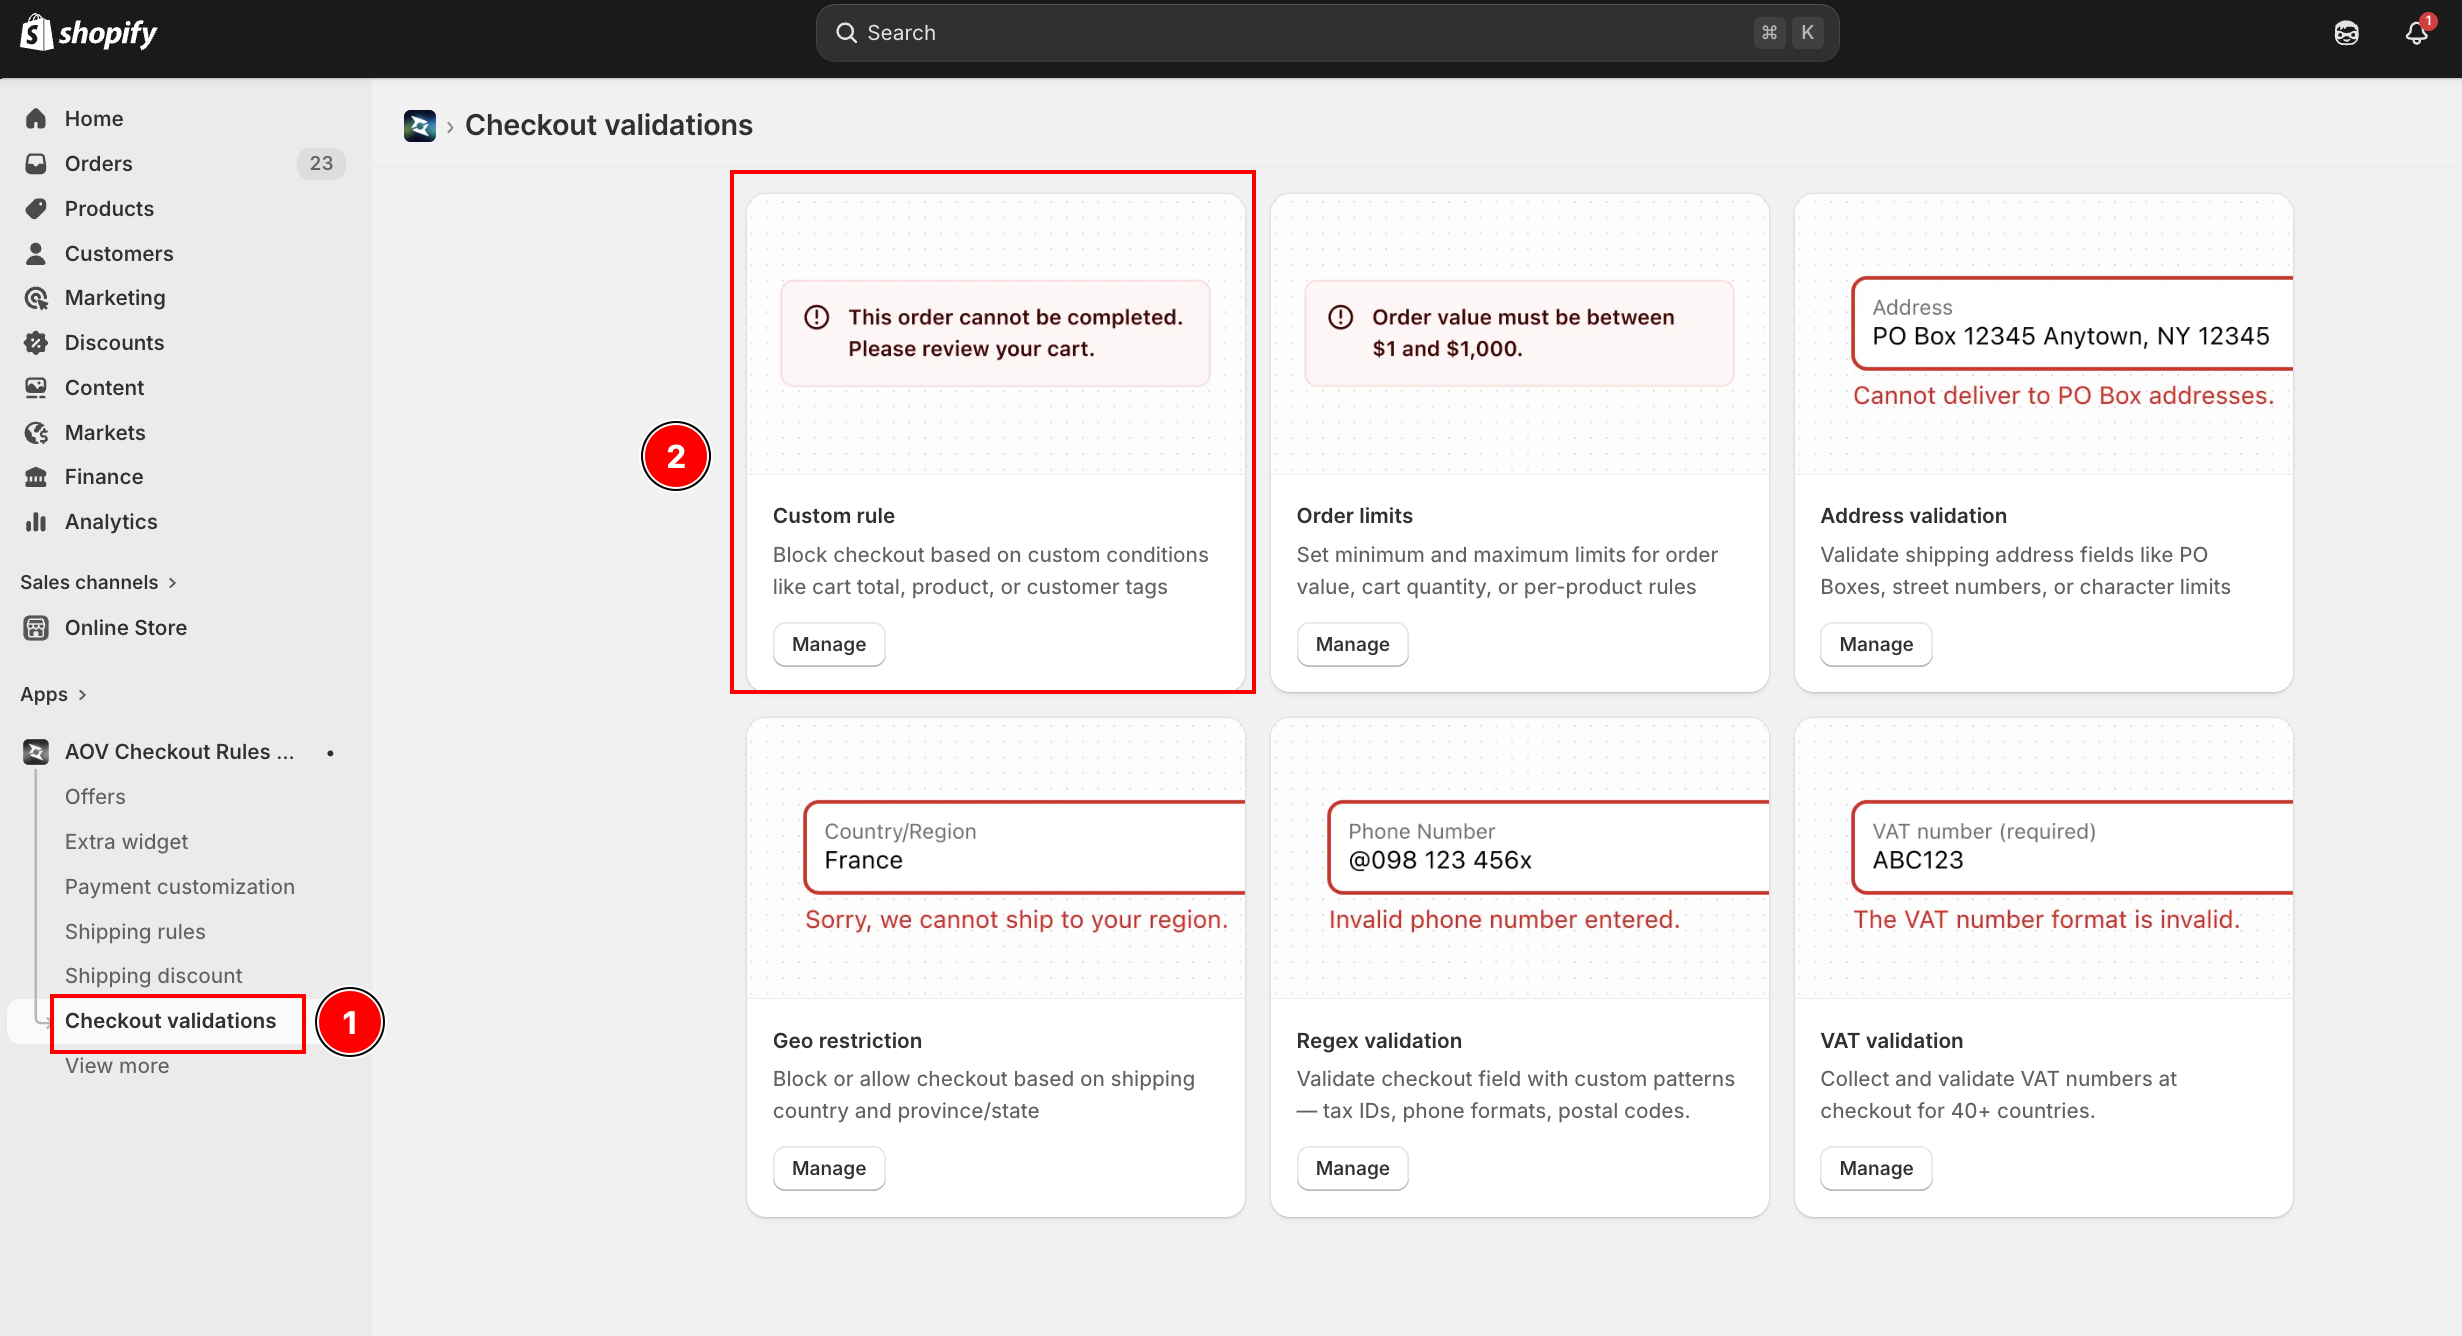
Task: Manage the Geo restriction validation
Action: point(829,1169)
